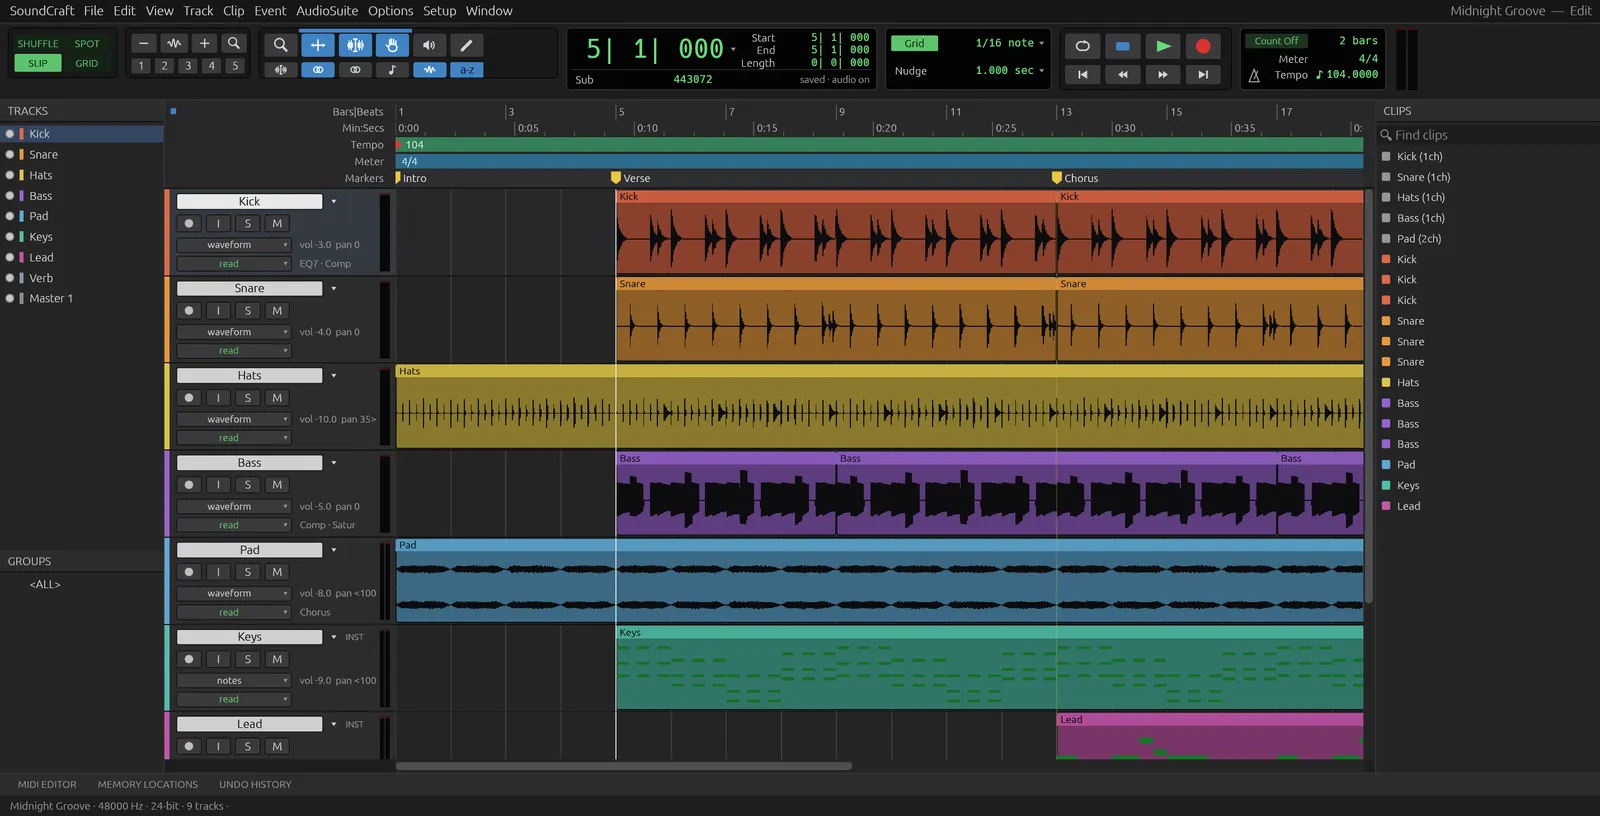This screenshot has height=816, width=1600.
Task: Click the blue Stop transport button
Action: [x=1122, y=46]
